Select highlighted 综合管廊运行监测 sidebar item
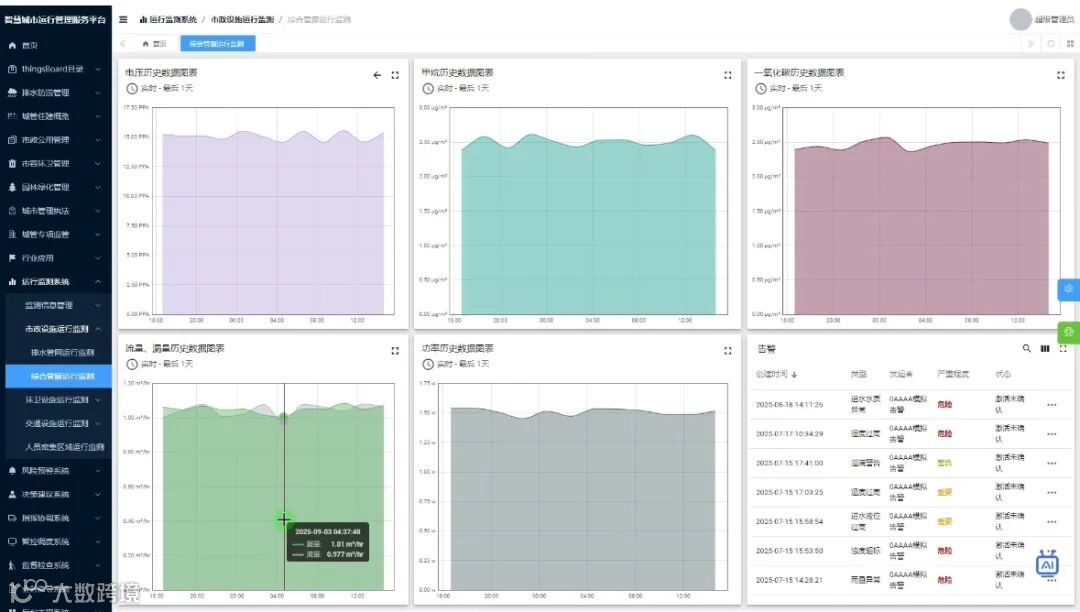This screenshot has height=612, width=1080. pyautogui.click(x=59, y=376)
